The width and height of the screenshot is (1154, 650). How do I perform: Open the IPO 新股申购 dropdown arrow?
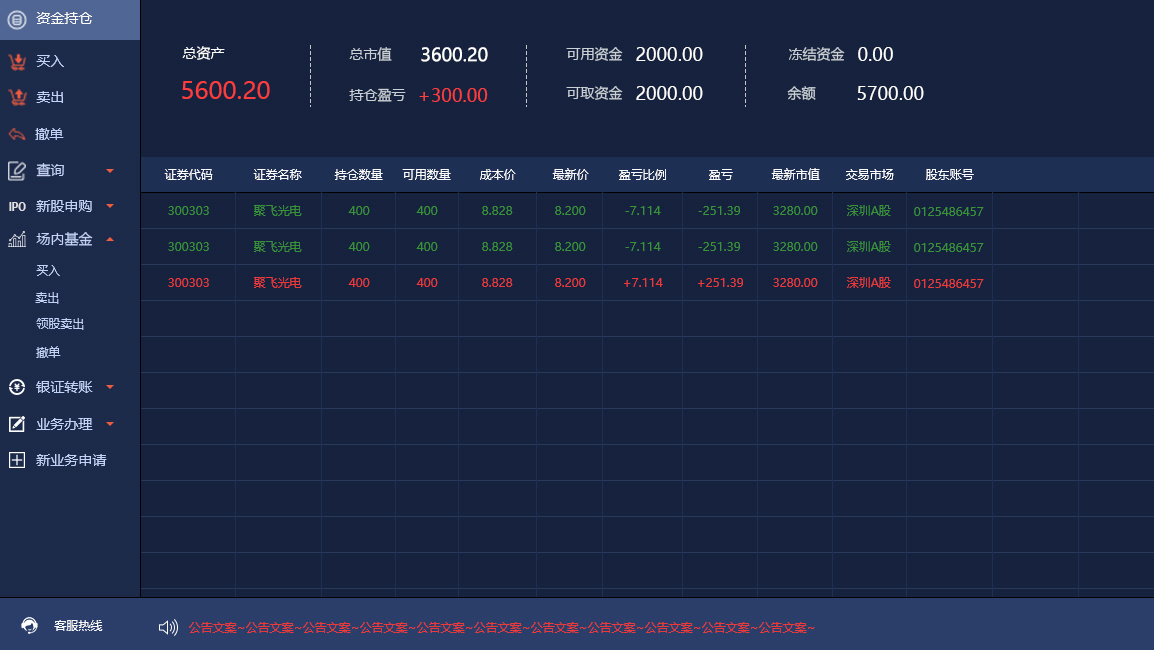pyautogui.click(x=110, y=206)
